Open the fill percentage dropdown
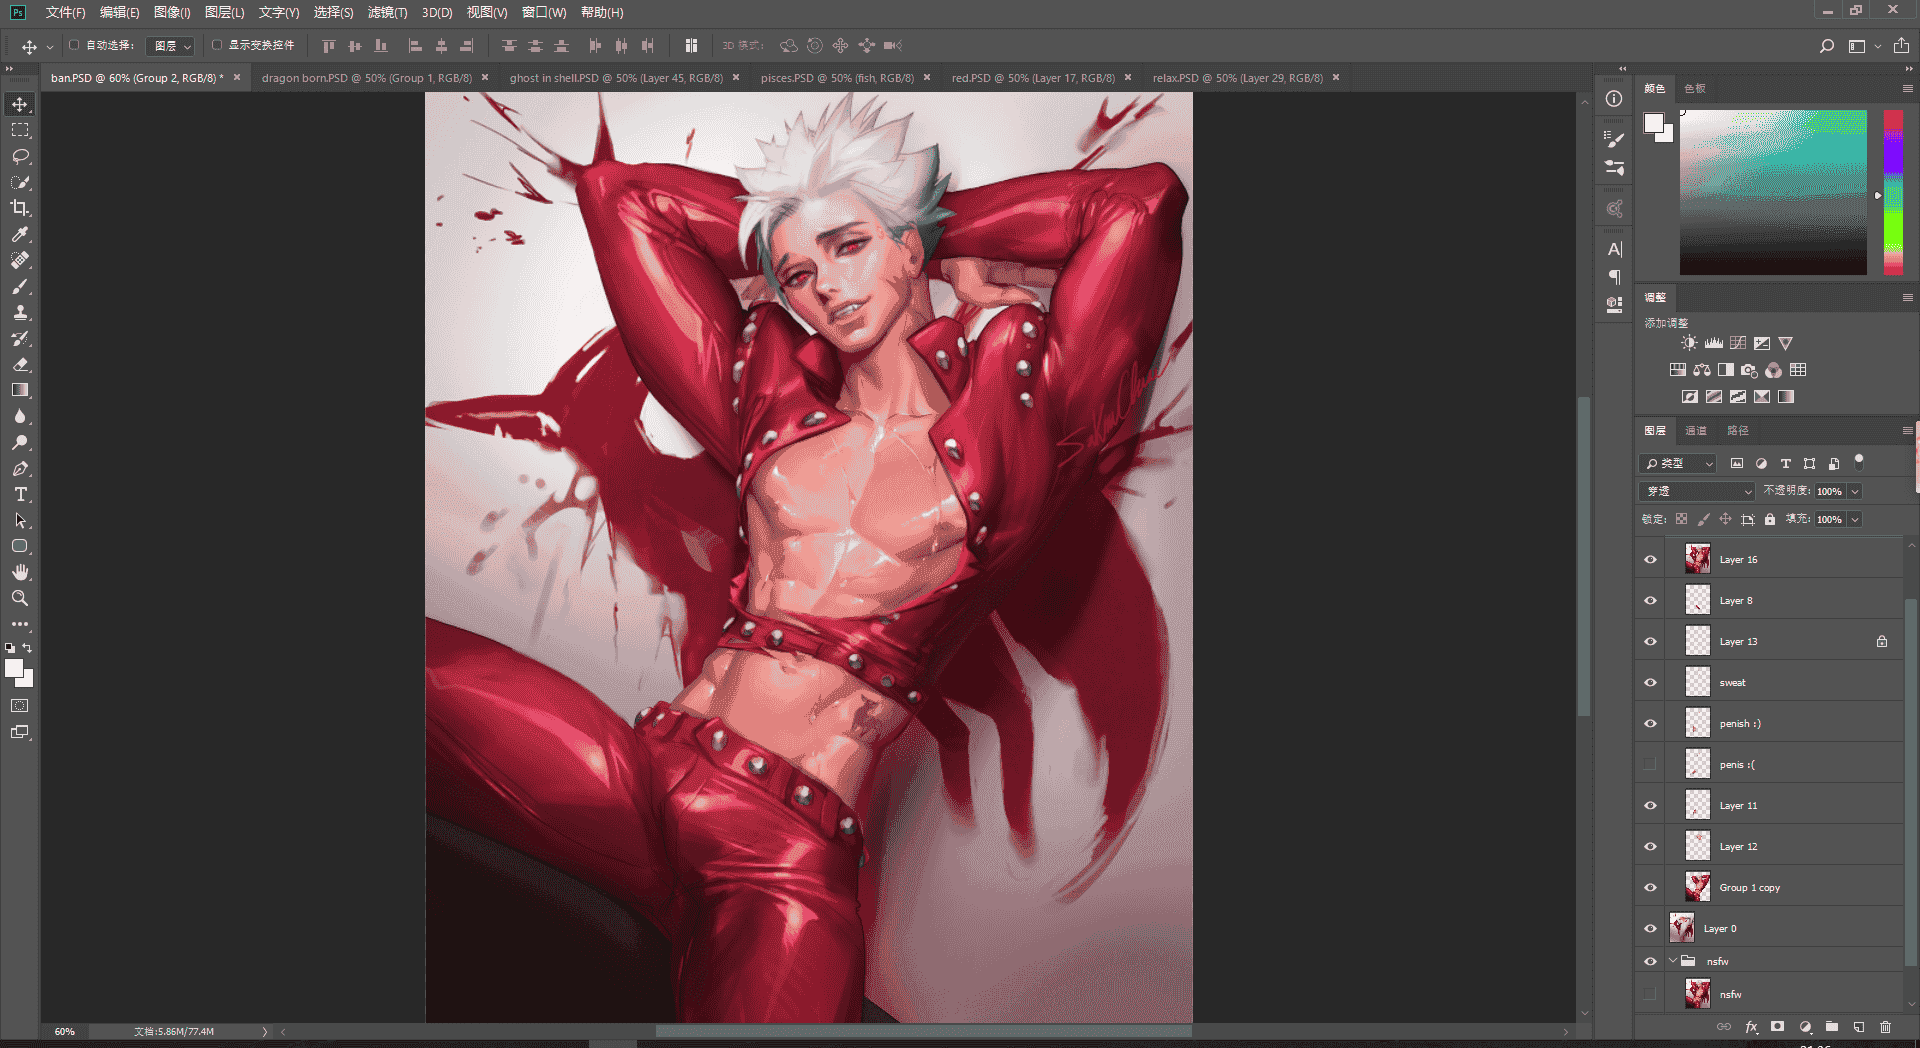 click(x=1855, y=519)
